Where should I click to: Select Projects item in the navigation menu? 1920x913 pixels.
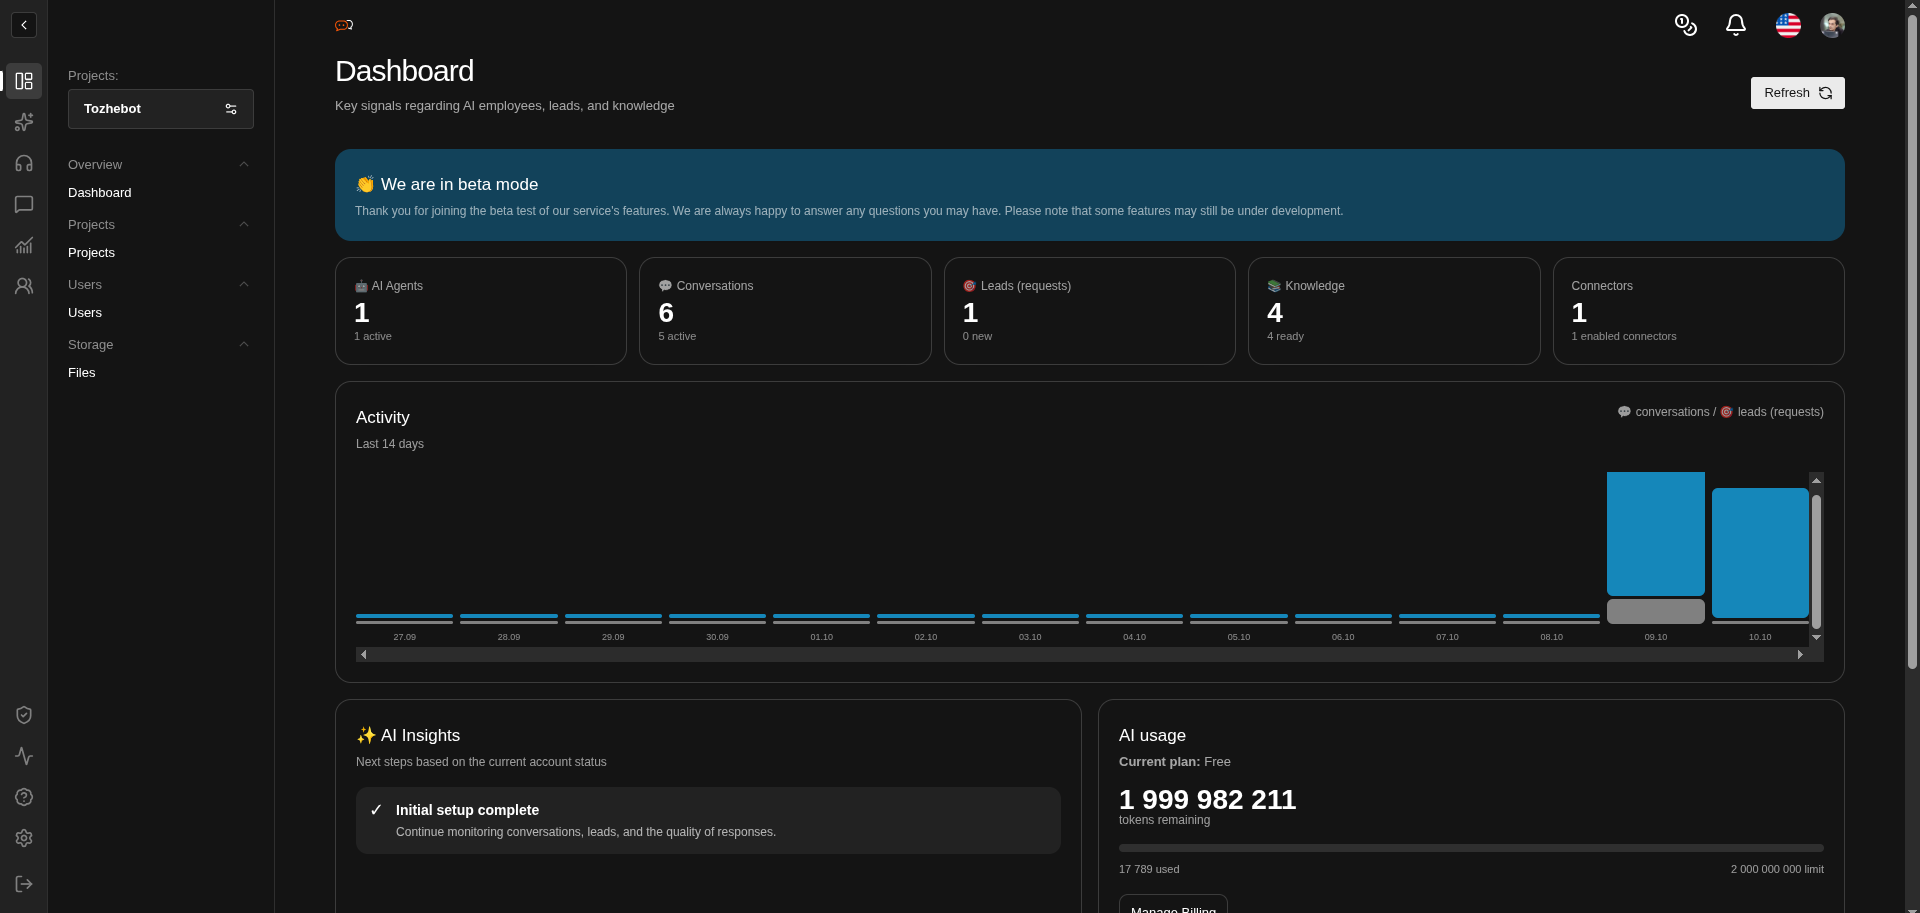pyautogui.click(x=91, y=252)
